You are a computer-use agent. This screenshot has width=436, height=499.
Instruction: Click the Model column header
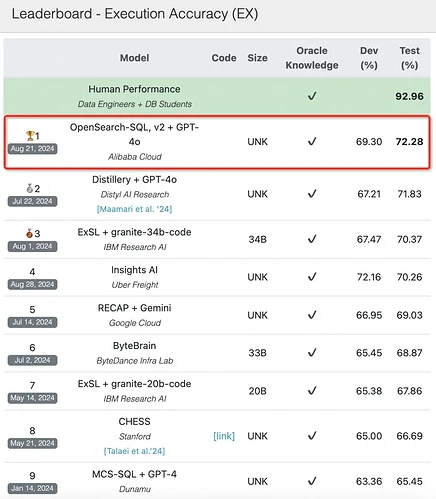click(135, 58)
